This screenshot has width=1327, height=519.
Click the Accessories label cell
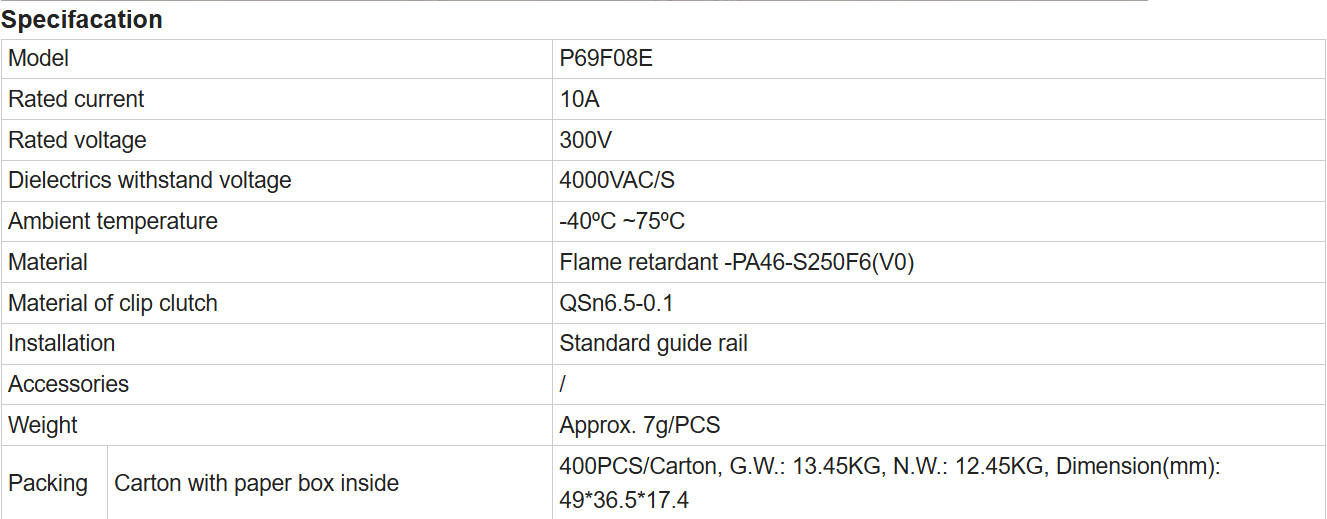click(69, 385)
